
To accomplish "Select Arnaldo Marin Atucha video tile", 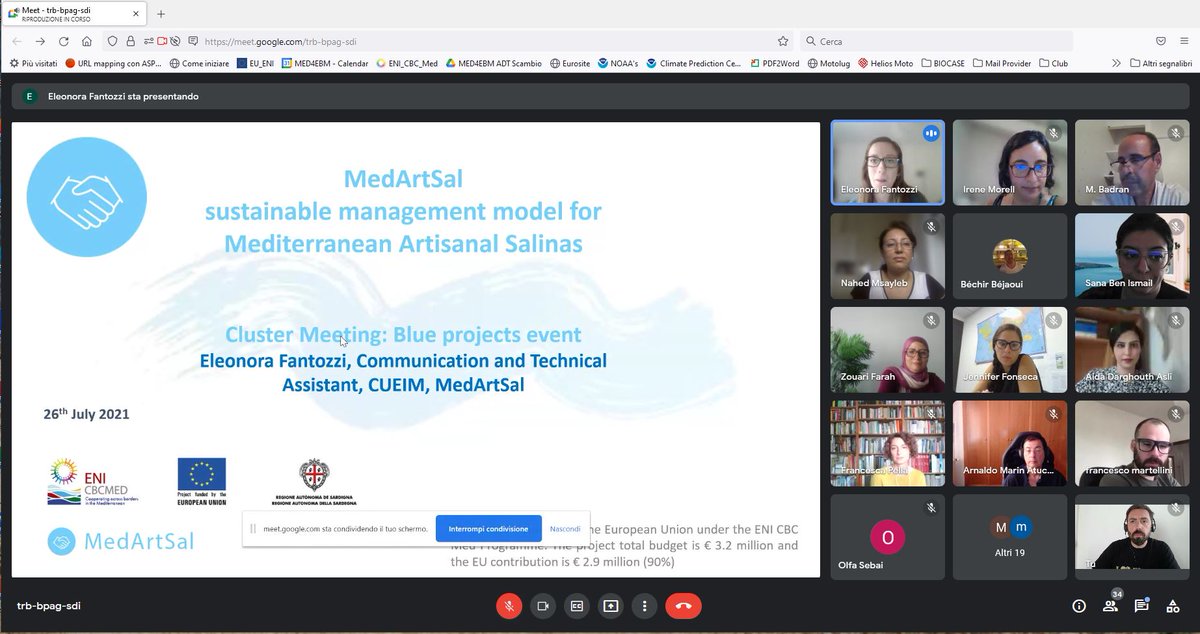I will coord(1010,443).
